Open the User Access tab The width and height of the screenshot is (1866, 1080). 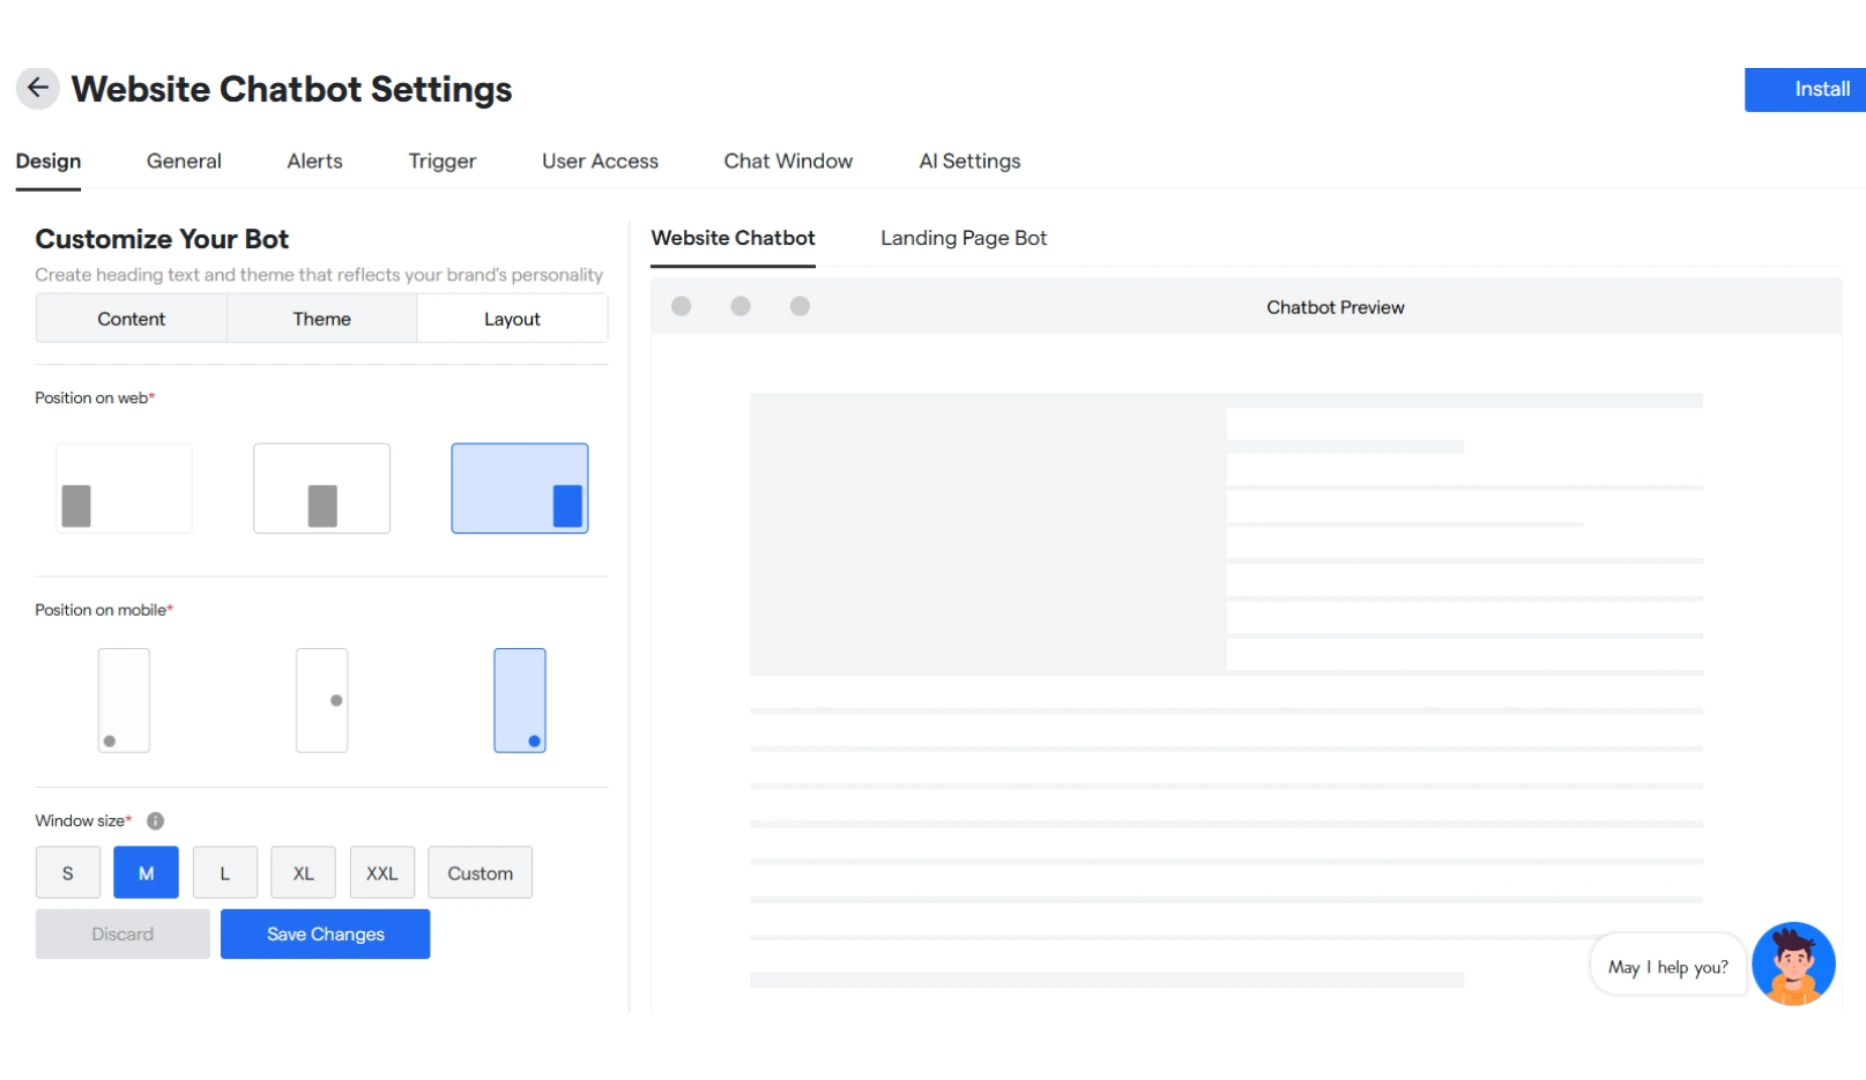(600, 161)
